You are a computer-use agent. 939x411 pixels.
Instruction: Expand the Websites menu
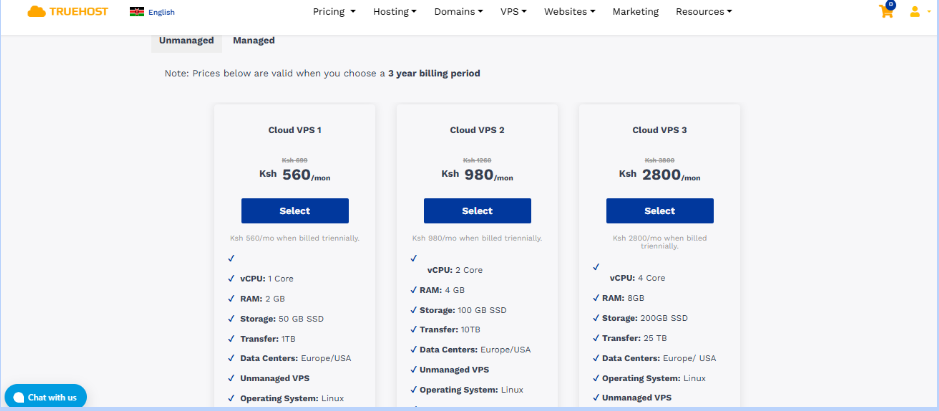[x=569, y=12]
